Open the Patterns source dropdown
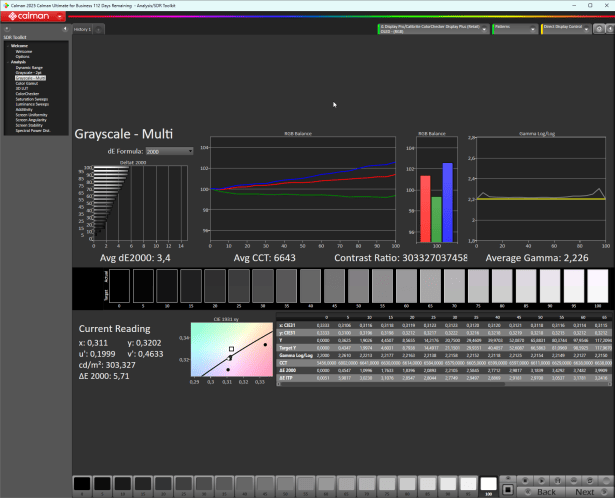The height and width of the screenshot is (498, 615). (x=533, y=29)
